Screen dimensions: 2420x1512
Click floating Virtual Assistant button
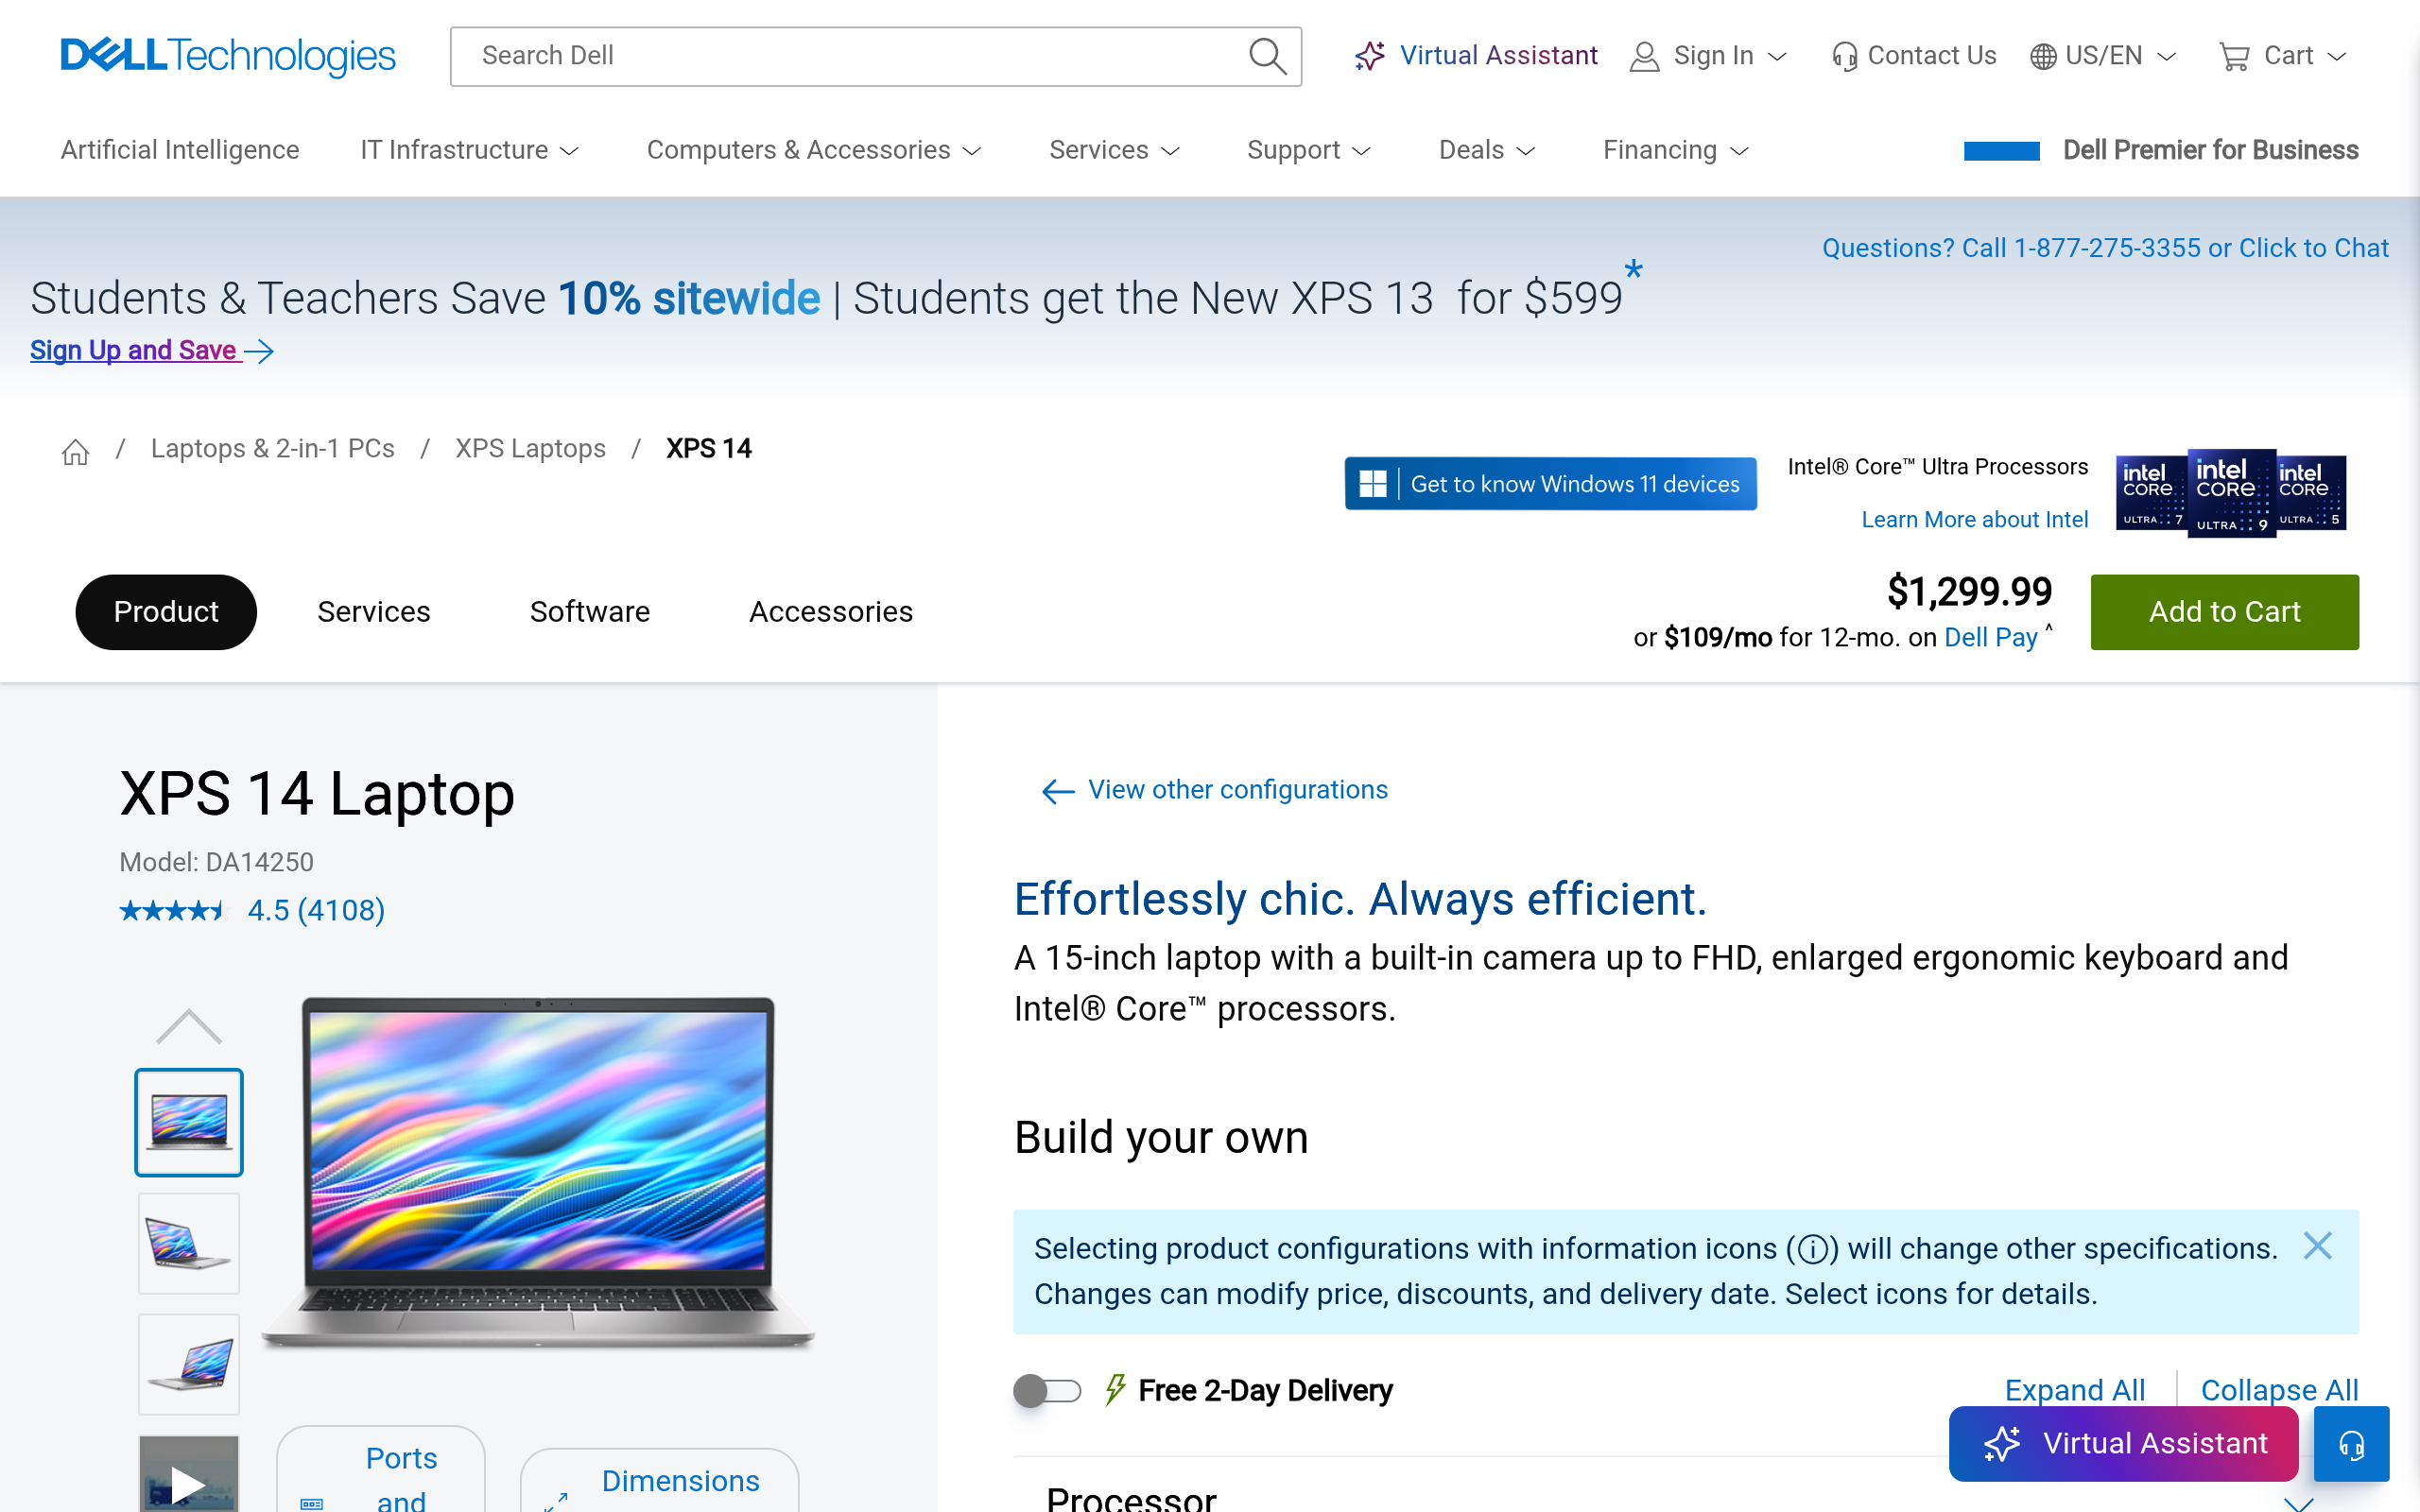[x=2124, y=1444]
